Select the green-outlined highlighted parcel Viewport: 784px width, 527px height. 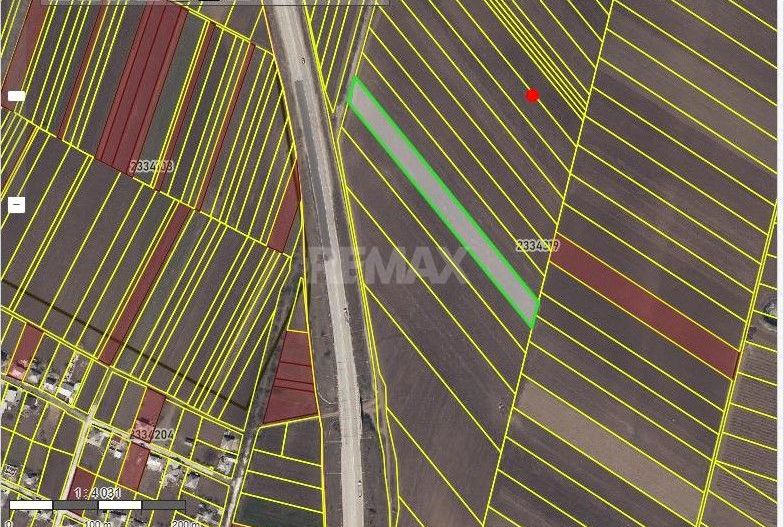[444, 202]
